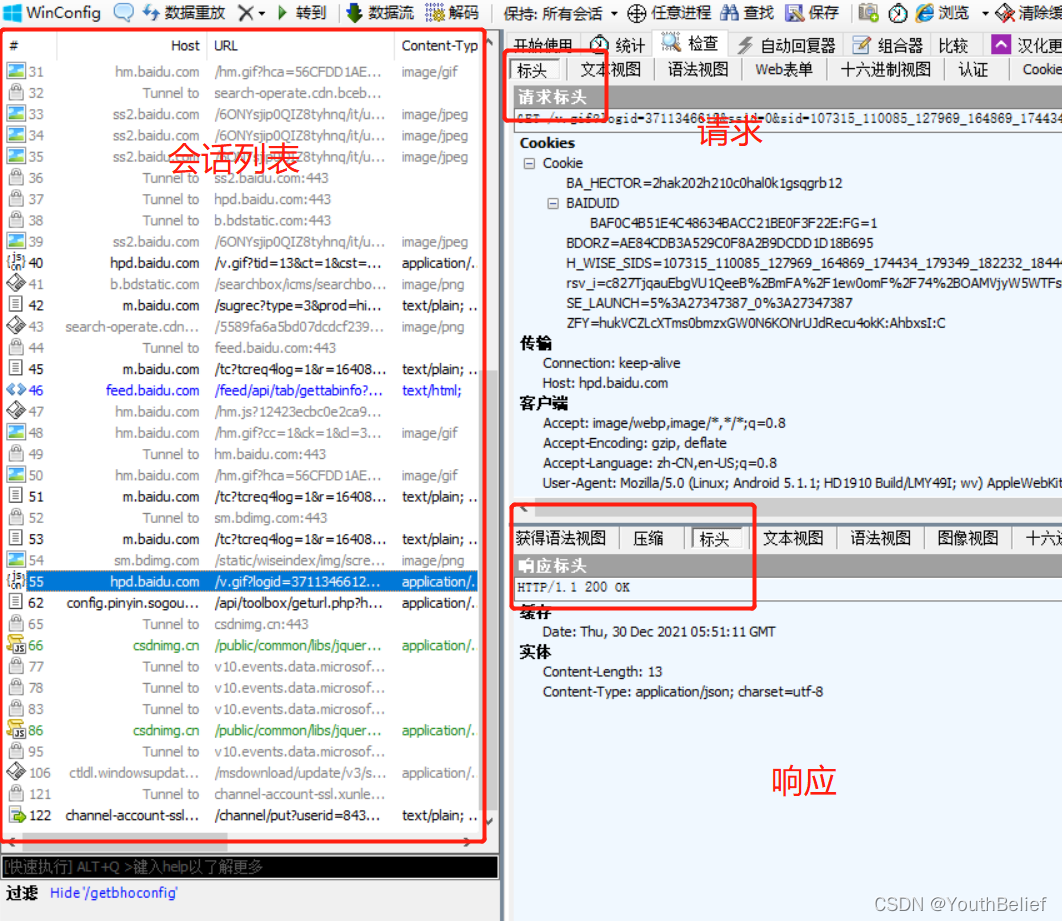
Task: Click the session list horizontal scrollbar
Action: 125,843
